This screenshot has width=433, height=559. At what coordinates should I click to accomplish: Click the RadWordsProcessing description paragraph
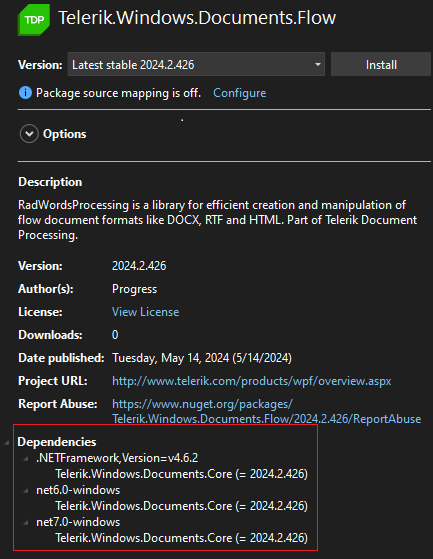217,220
